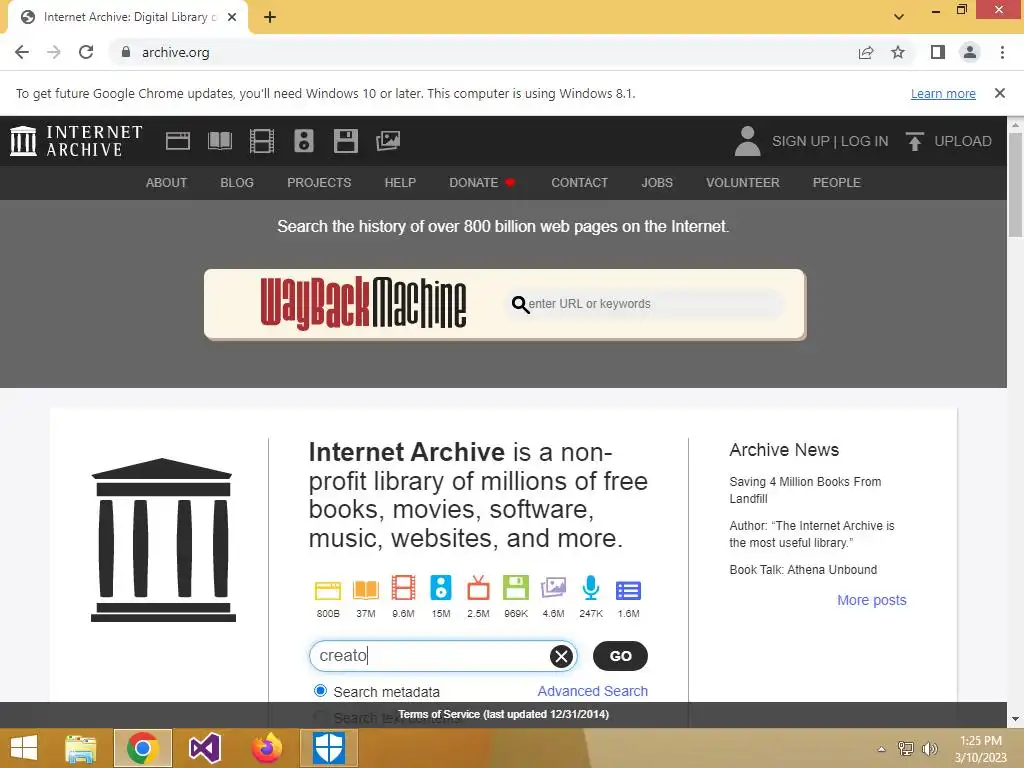Open Firefox from taskbar
1024x768 pixels.
pyautogui.click(x=266, y=748)
